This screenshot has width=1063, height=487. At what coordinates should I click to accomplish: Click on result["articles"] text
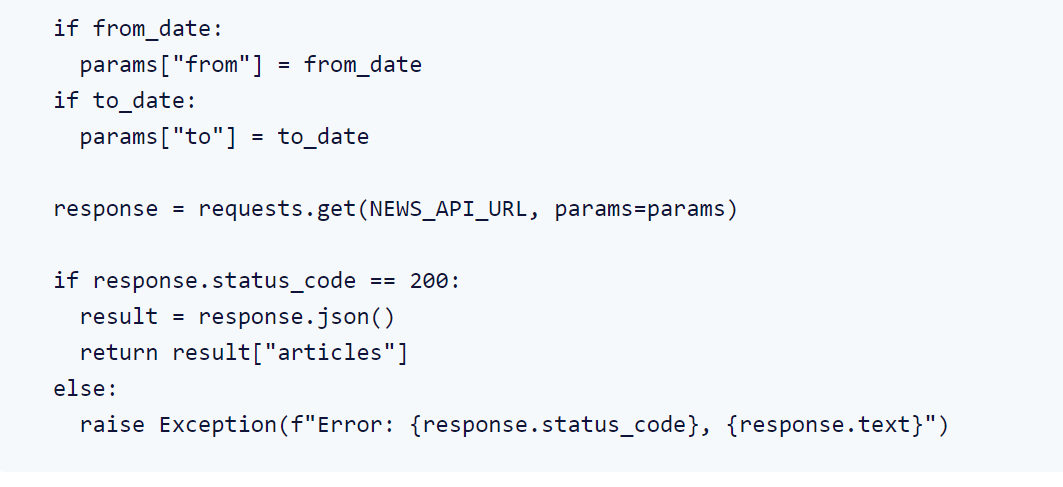[x=289, y=353]
